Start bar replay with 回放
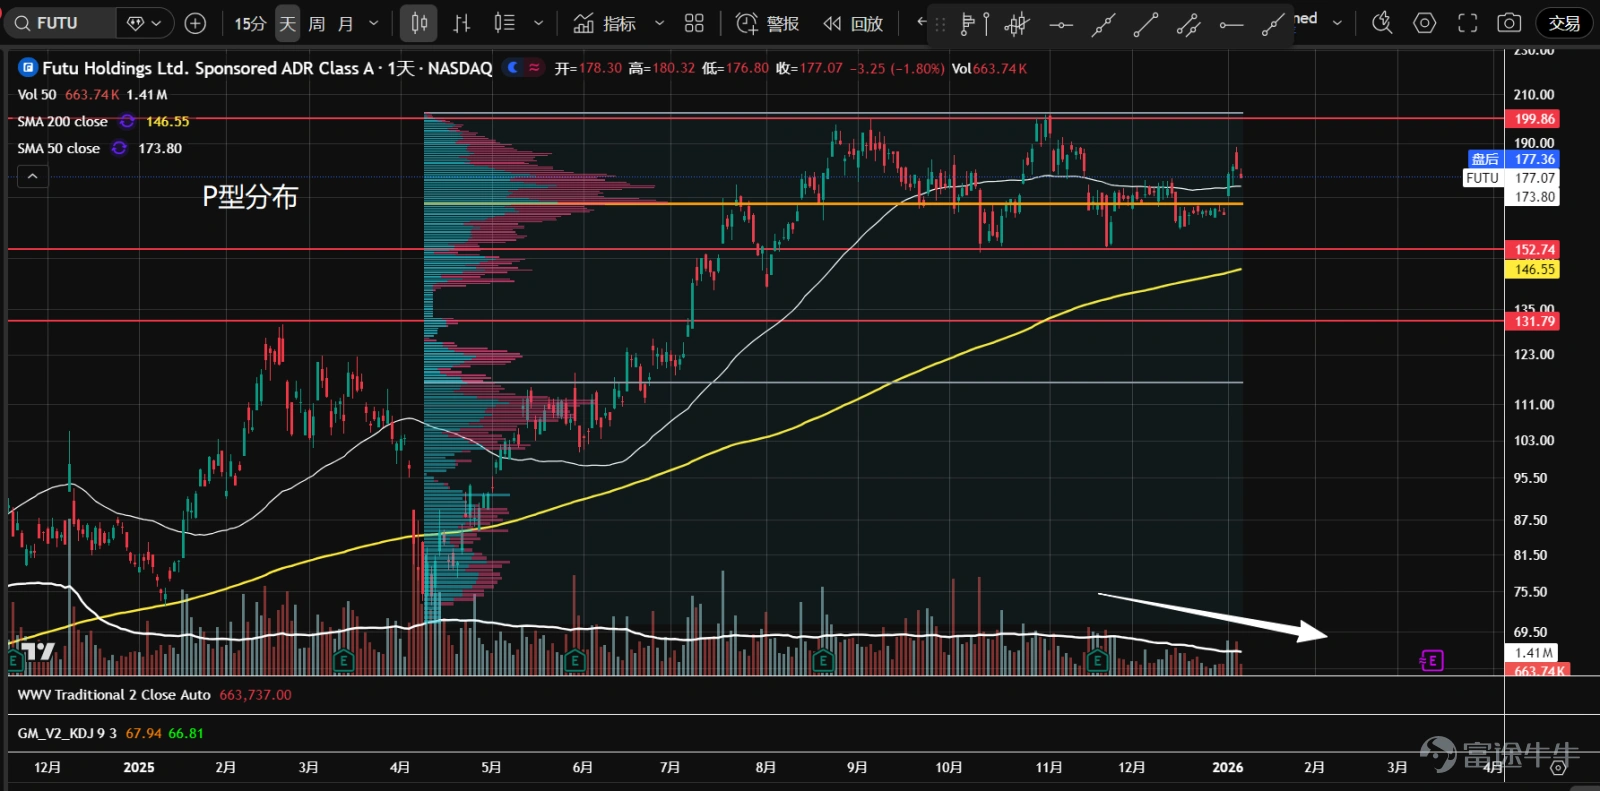Viewport: 1600px width, 791px height. (853, 23)
